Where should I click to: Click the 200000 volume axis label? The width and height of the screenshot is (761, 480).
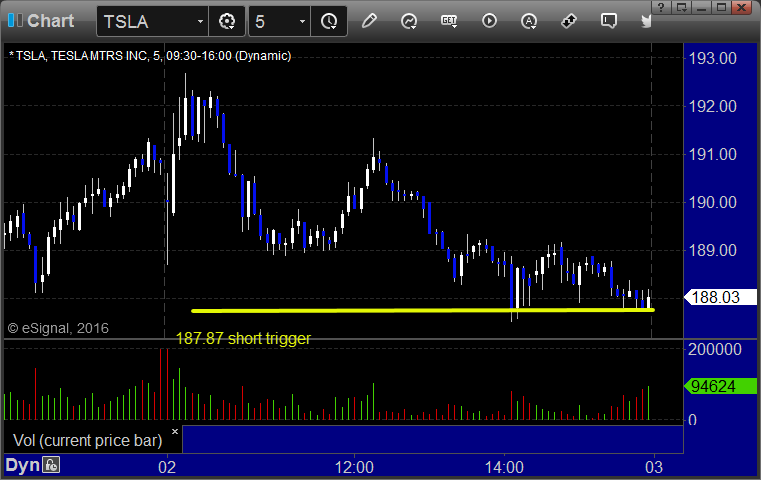[714, 349]
